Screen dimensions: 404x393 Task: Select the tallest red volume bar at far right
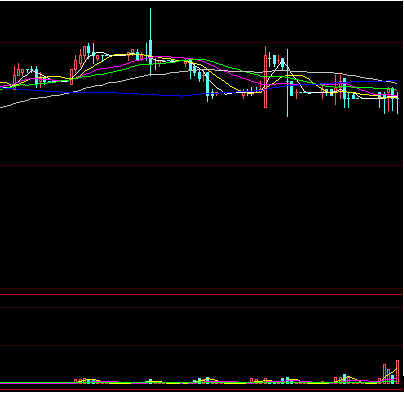tap(397, 372)
